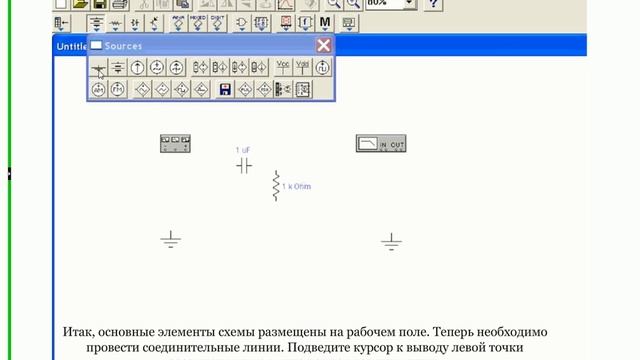Choose the current-controlled current source
640x360 pixels.
tap(259, 67)
